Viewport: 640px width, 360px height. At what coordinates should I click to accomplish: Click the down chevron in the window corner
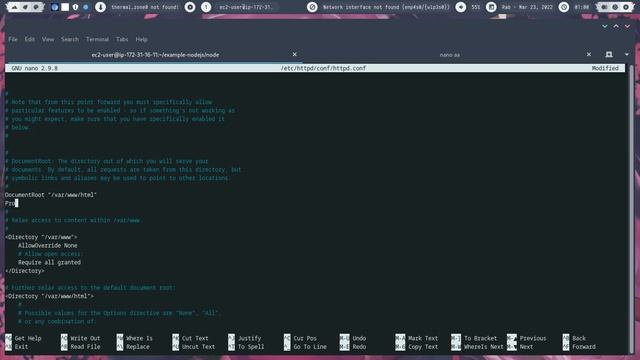click(604, 26)
